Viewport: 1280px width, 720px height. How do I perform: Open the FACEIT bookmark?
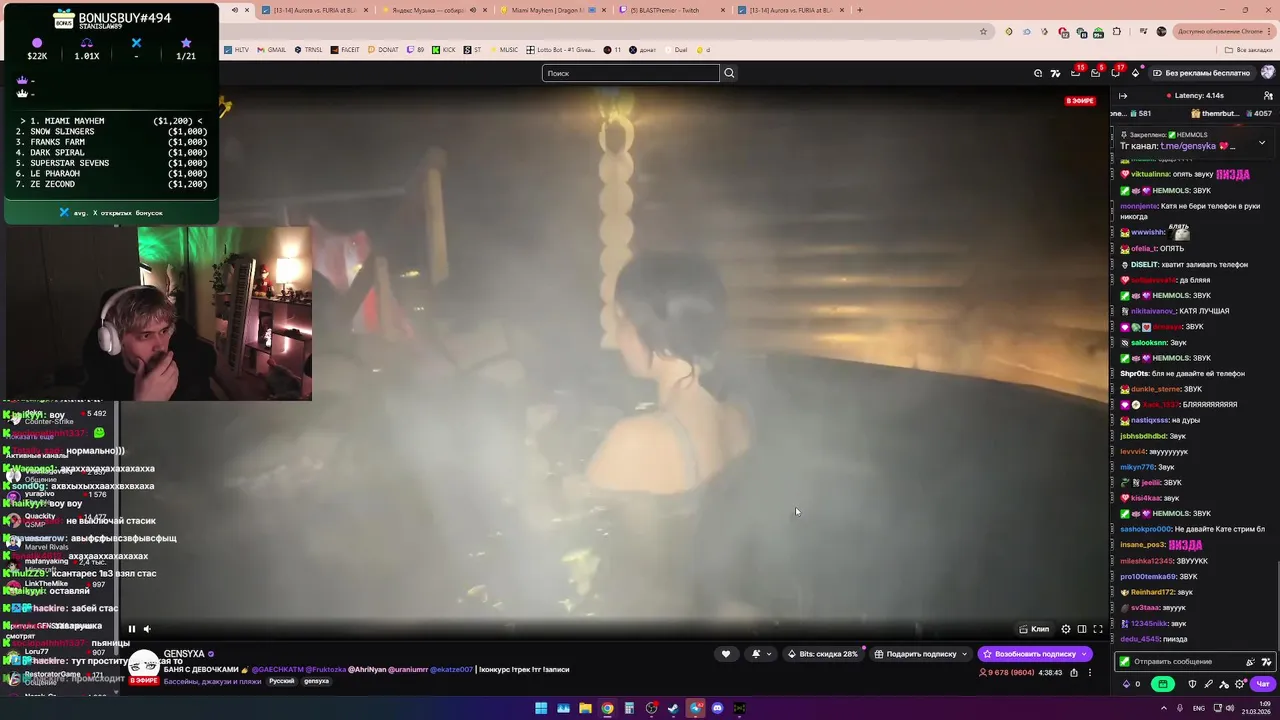345,49
